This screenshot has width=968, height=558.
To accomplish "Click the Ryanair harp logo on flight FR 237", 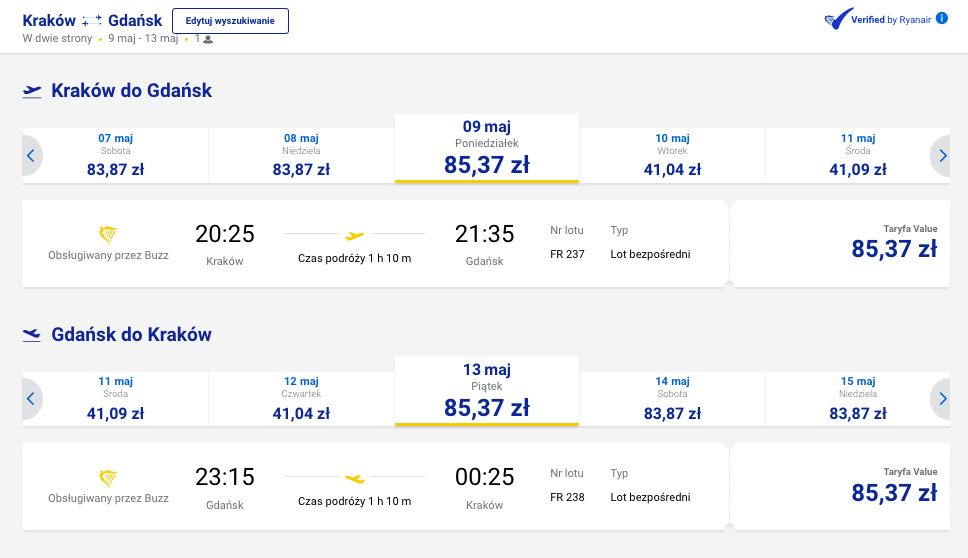I will (x=108, y=235).
